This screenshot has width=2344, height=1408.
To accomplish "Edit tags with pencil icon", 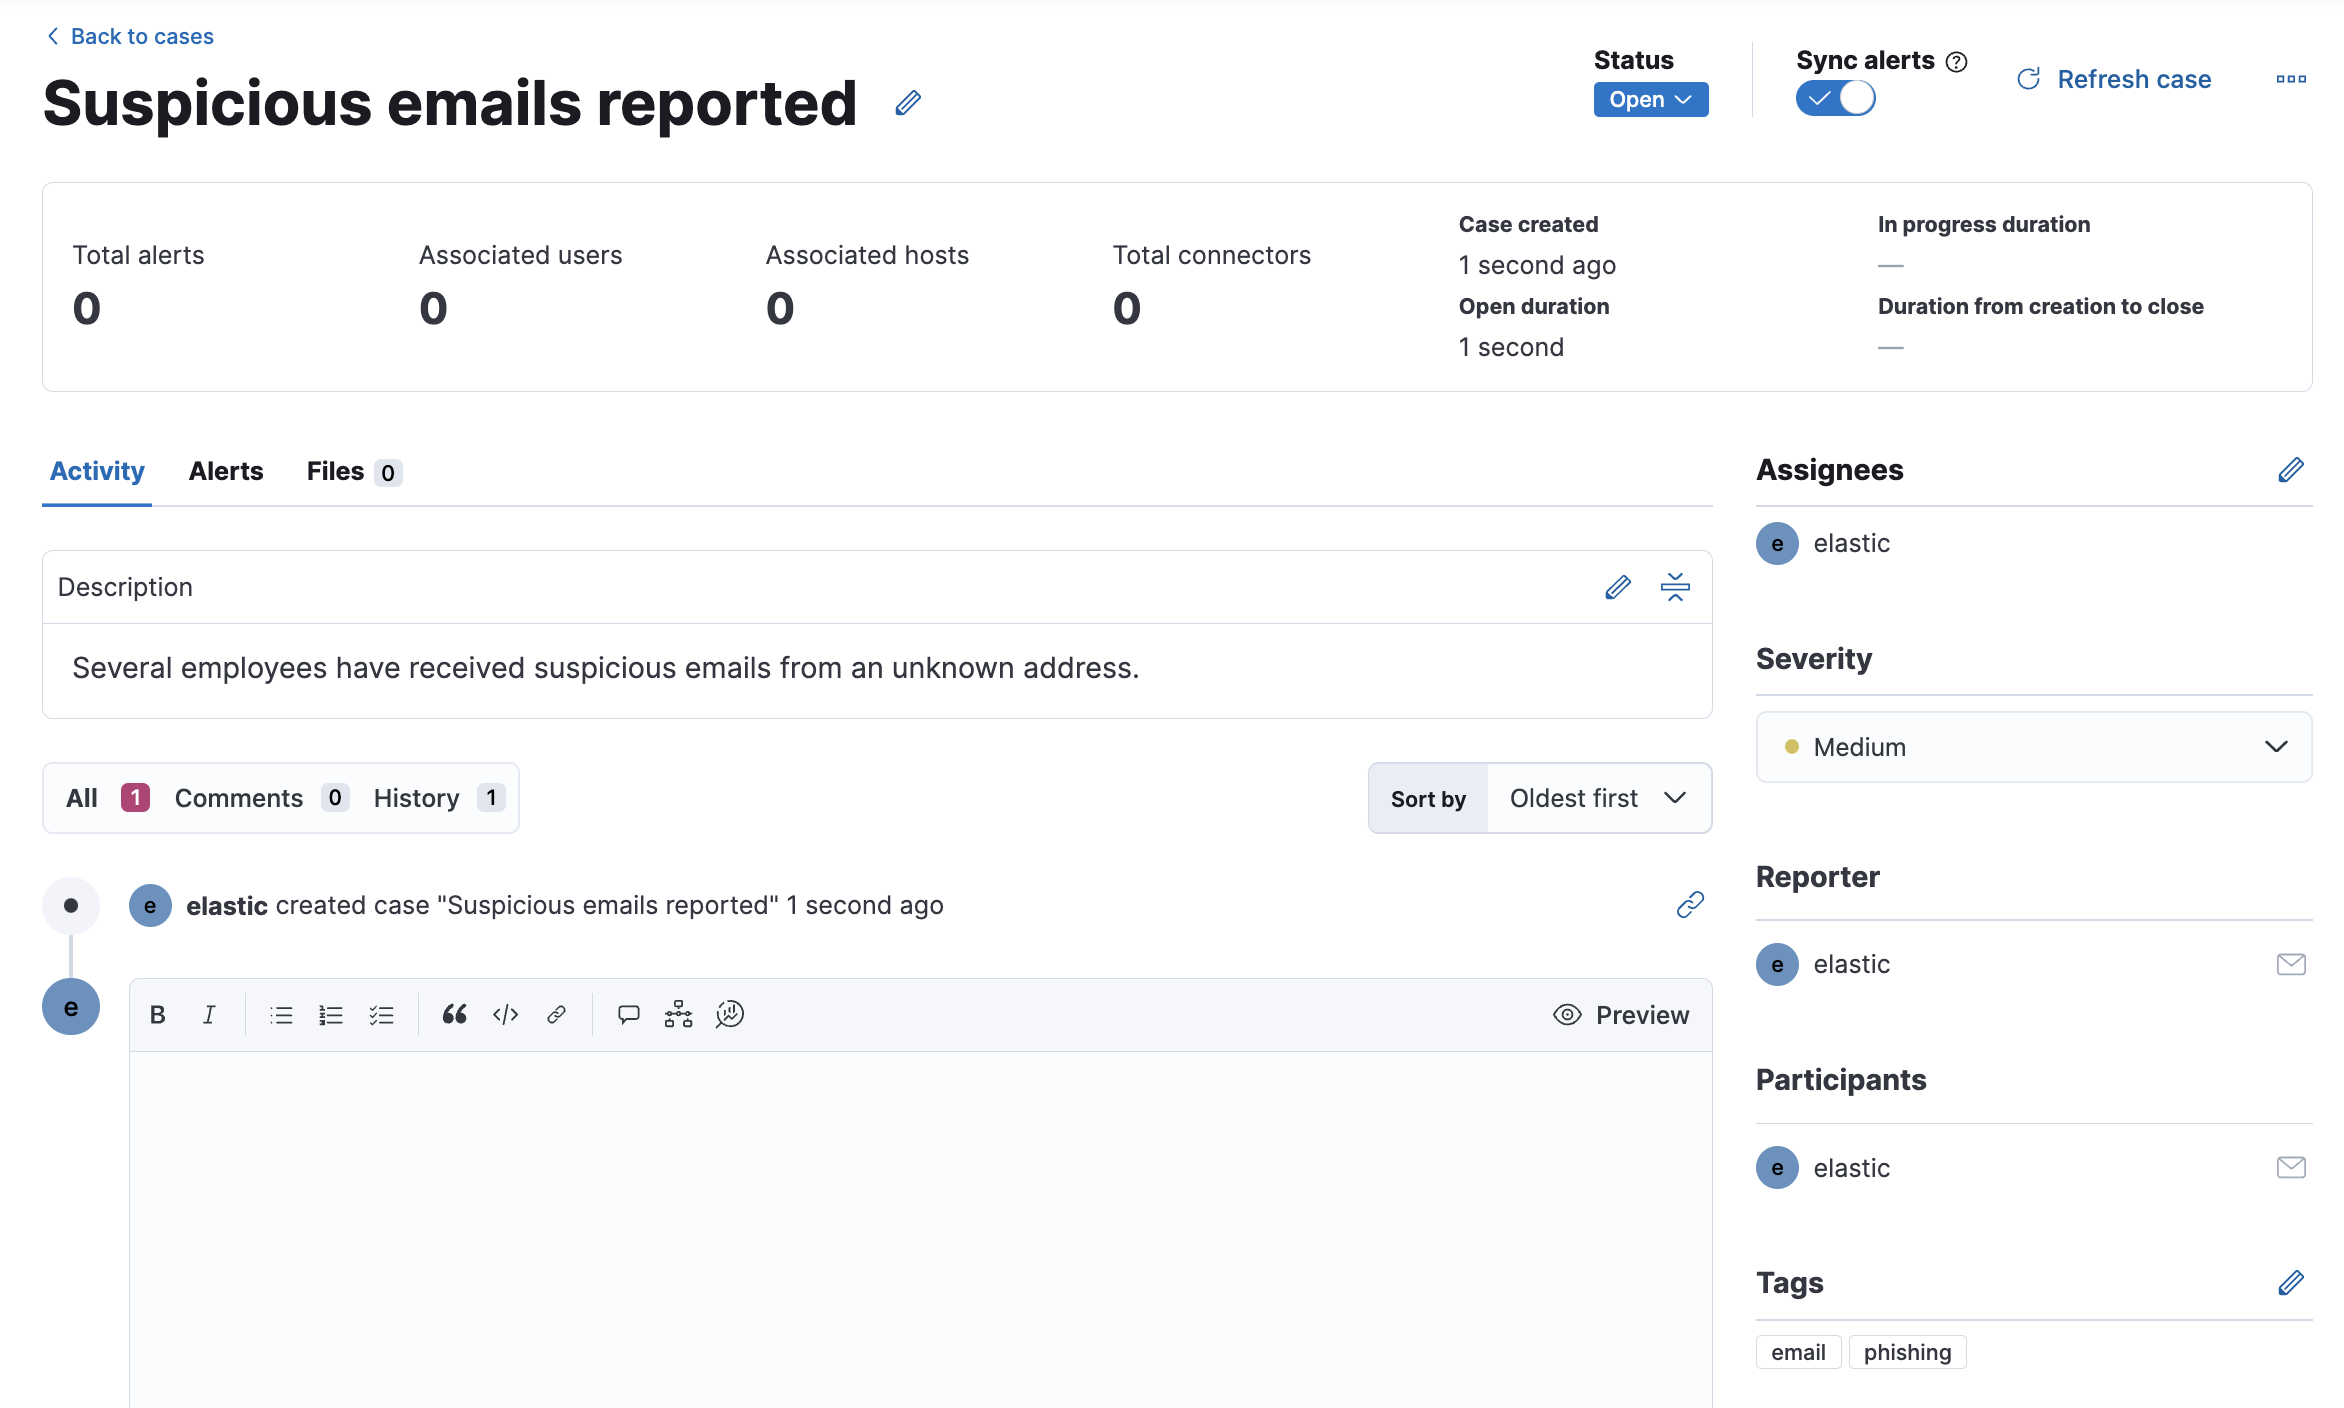I will pos(2290,1283).
